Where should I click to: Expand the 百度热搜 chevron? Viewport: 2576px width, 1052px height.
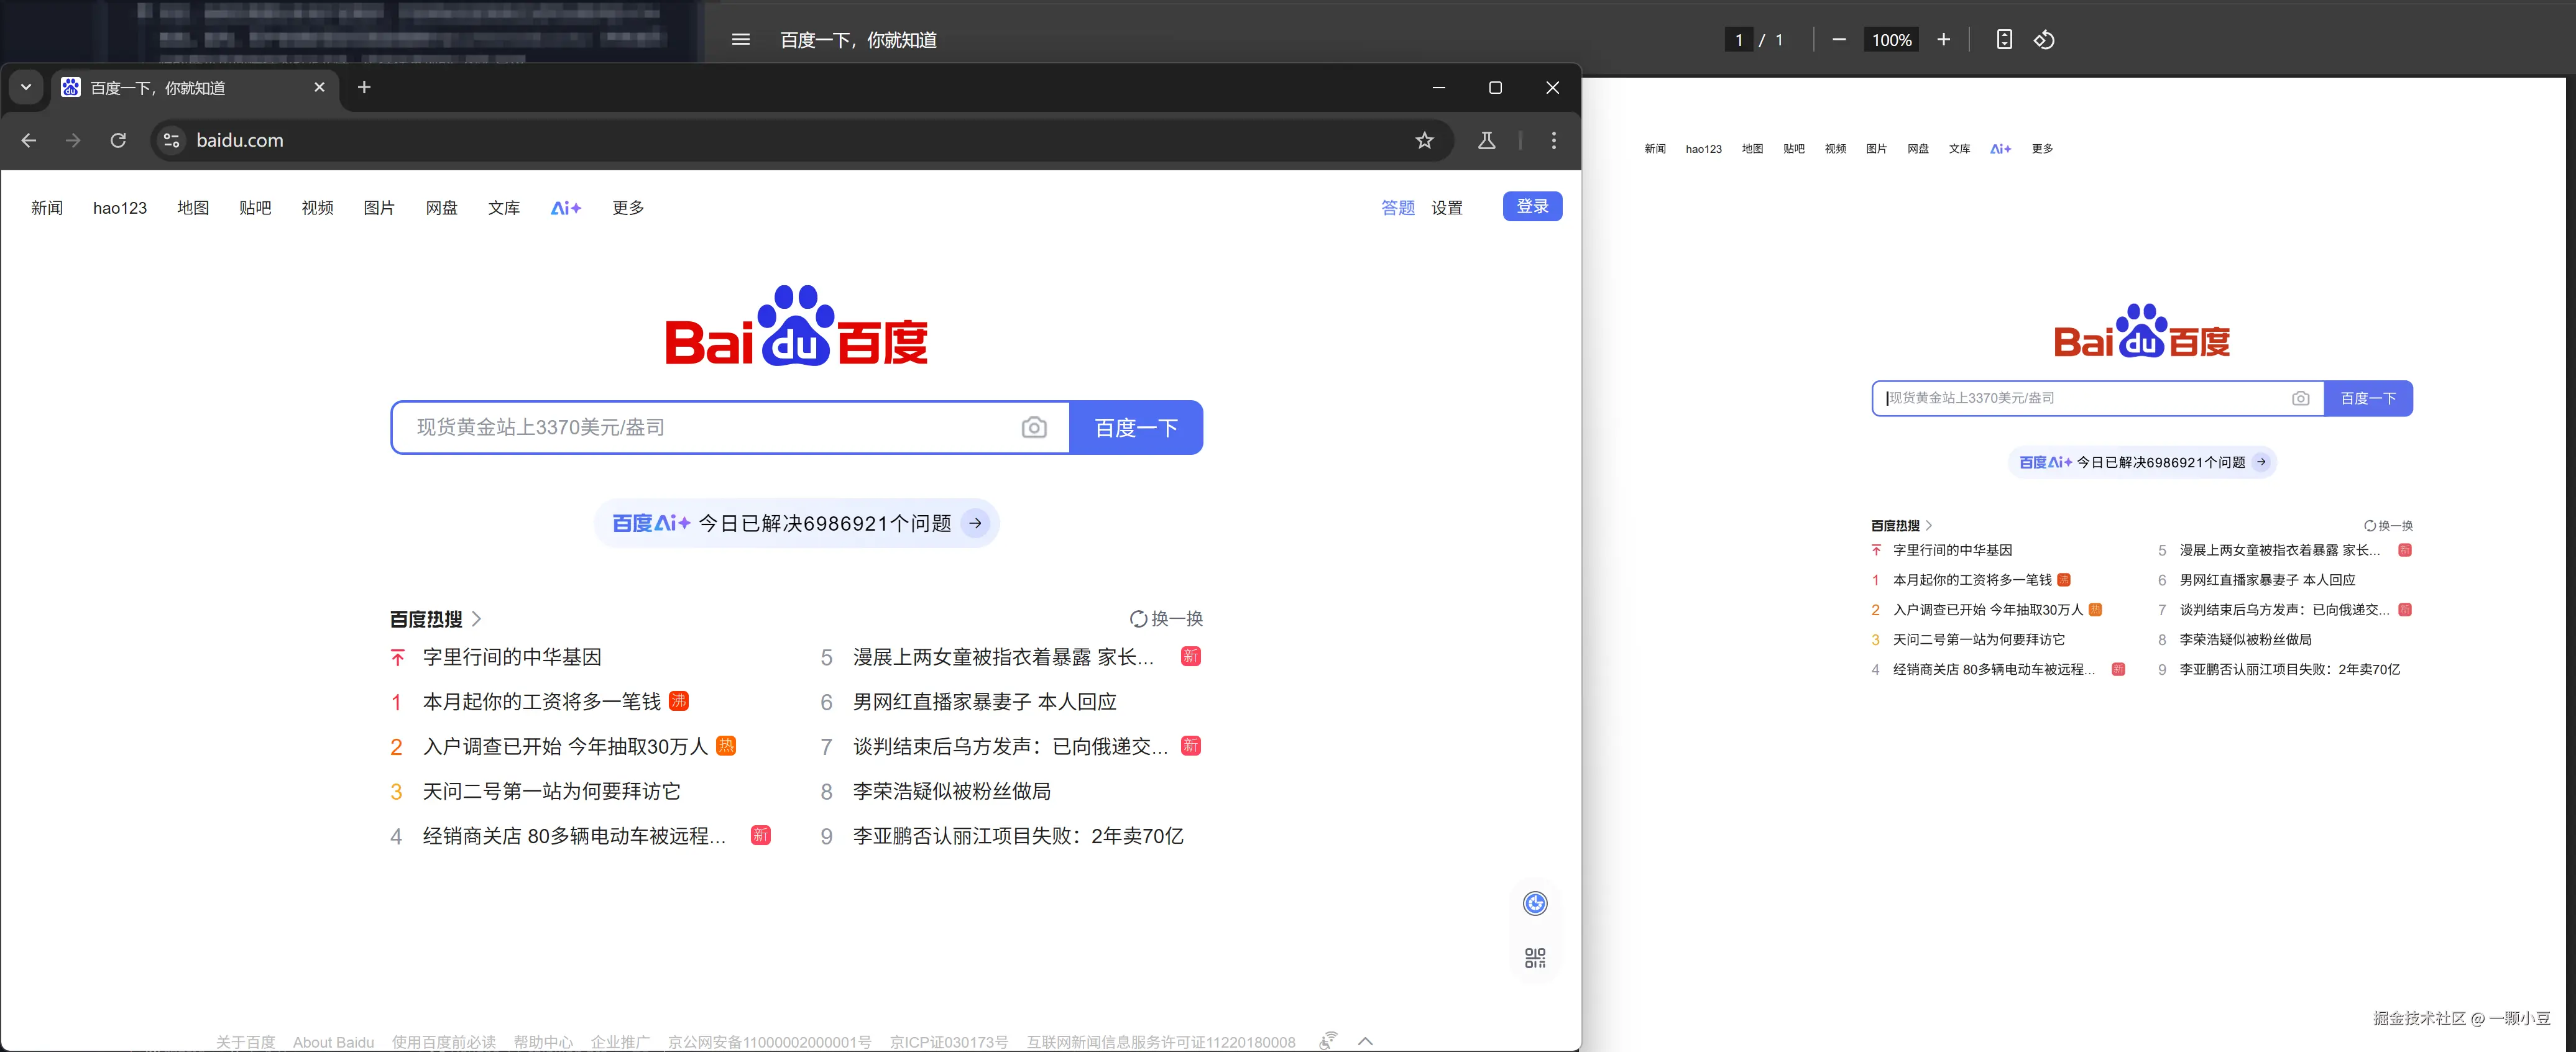click(477, 619)
